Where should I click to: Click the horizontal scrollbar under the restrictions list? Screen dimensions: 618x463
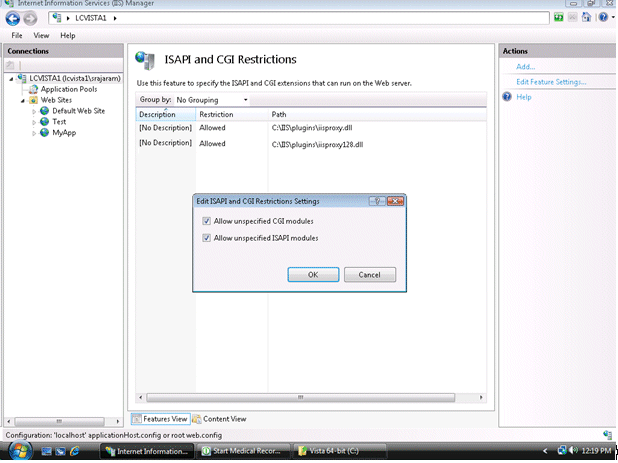[301, 397]
